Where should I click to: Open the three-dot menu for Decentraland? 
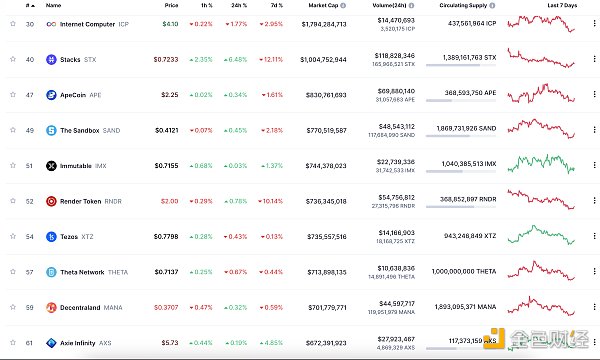(x=594, y=307)
